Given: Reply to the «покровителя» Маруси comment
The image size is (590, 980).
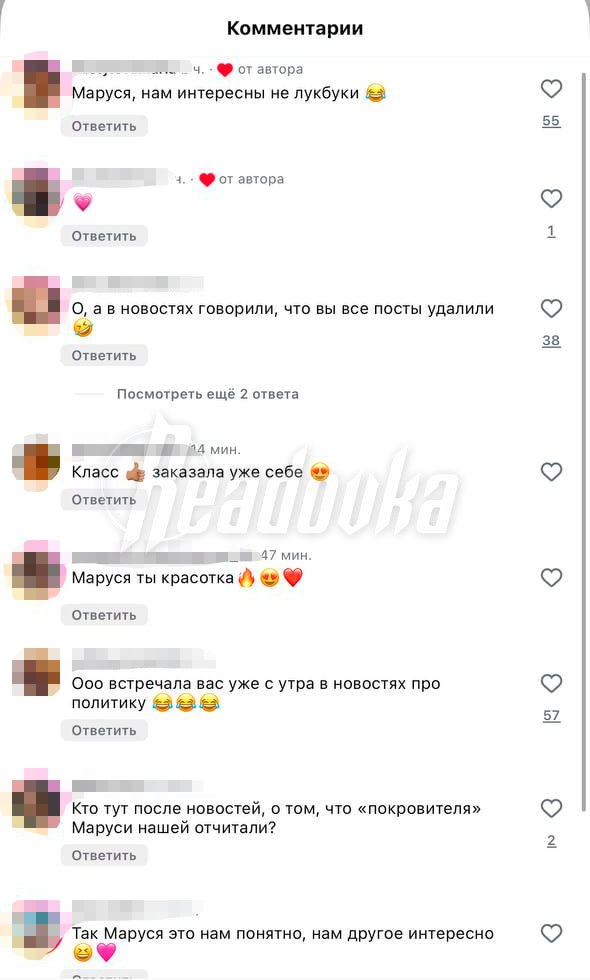Looking at the screenshot, I should pos(104,856).
